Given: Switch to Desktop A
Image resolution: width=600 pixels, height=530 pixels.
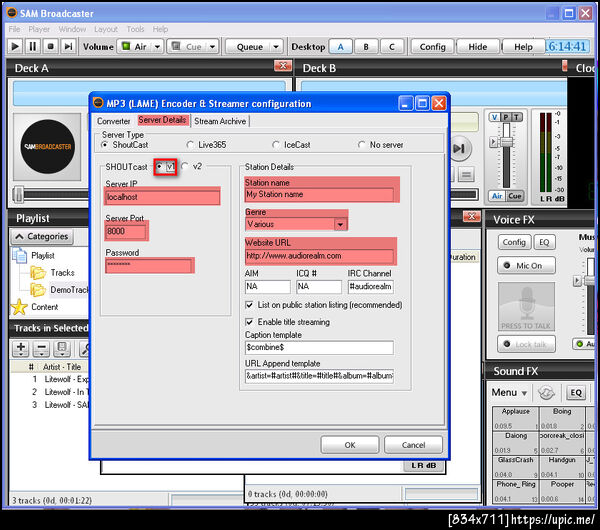Looking at the screenshot, I should point(341,47).
